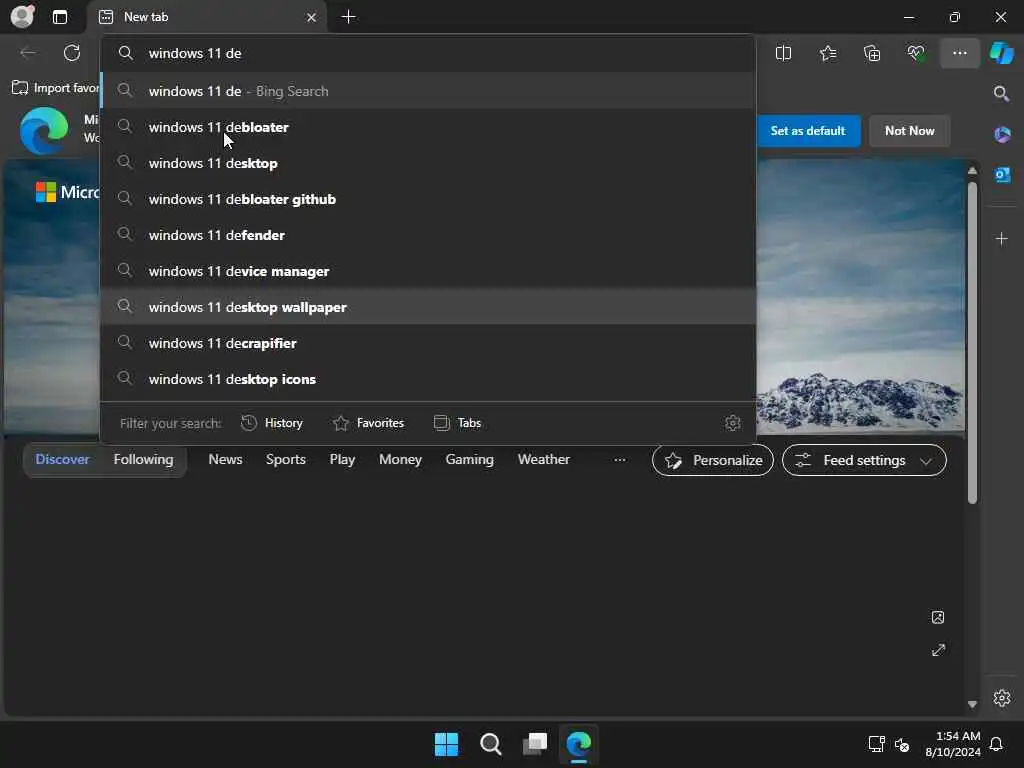The width and height of the screenshot is (1024, 768).
Task: Switch to the Discover feed tab
Action: [62, 460]
